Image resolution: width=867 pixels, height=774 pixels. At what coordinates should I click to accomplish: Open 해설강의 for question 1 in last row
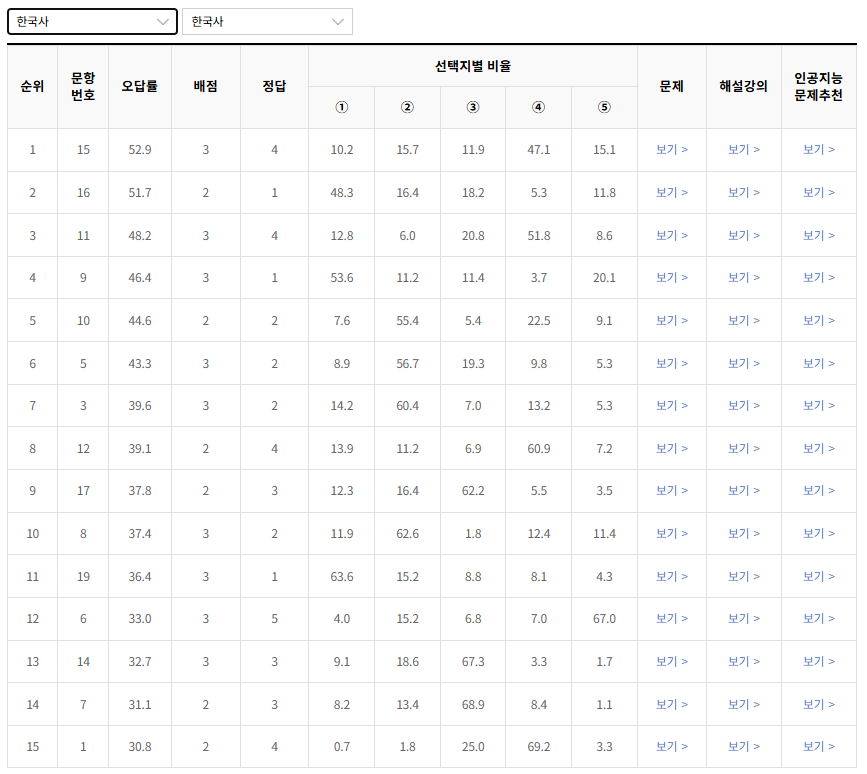tap(744, 746)
